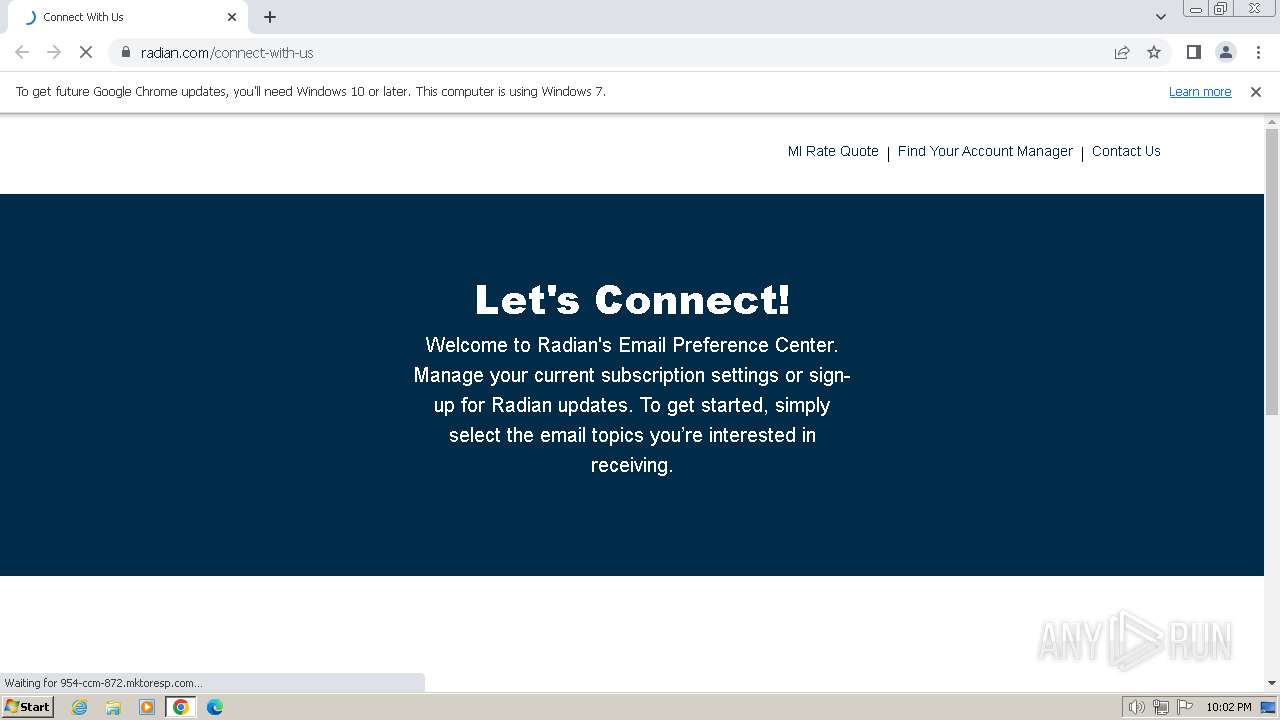Open network status tray icon
Screen dimensions: 1280x720
pyautogui.click(x=1161, y=707)
